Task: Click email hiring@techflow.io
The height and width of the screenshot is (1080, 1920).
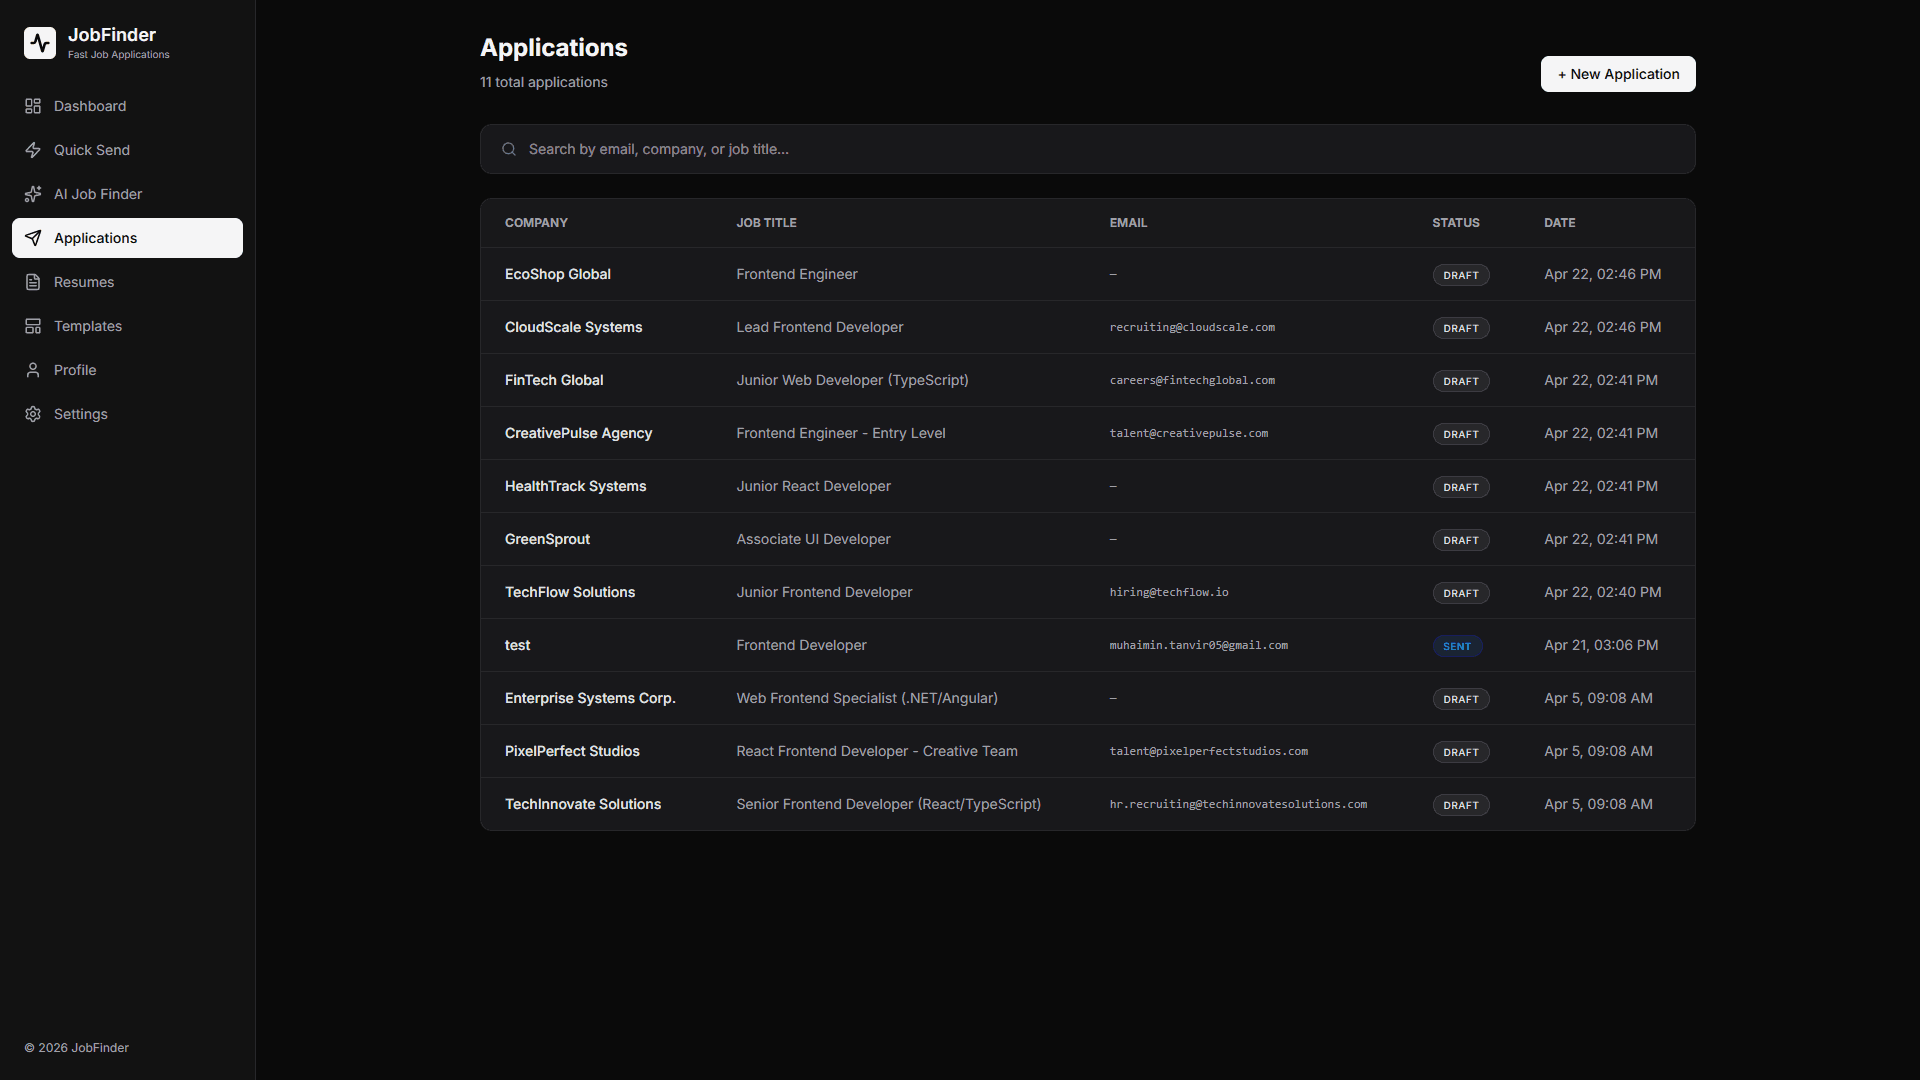Action: tap(1169, 592)
